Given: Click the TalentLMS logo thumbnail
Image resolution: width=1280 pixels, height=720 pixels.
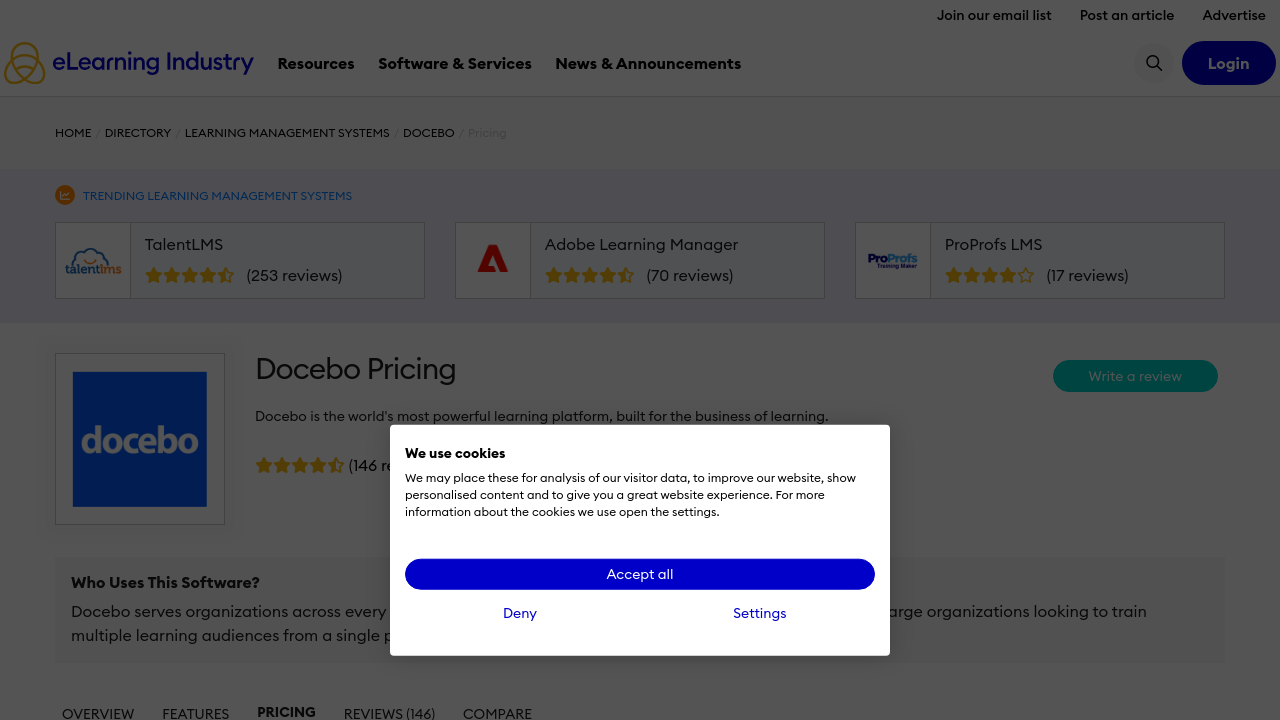Looking at the screenshot, I should pyautogui.click(x=93, y=261).
